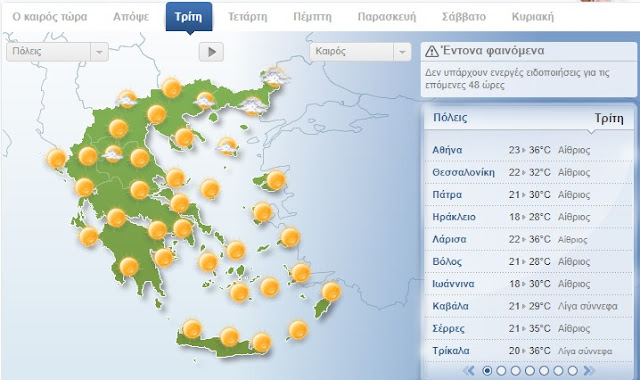Viewport: 640px width, 380px height.
Task: Open the Παρασκευή tab
Action: point(387,17)
